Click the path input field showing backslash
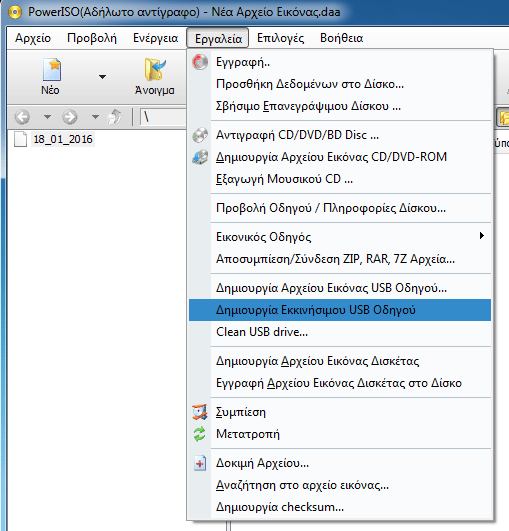 click(x=163, y=118)
